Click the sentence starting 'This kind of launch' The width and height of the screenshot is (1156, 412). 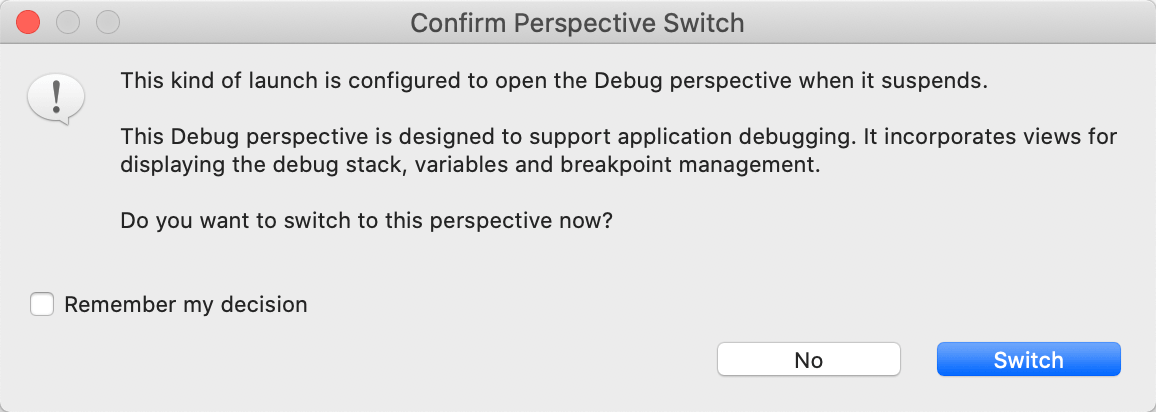[554, 81]
